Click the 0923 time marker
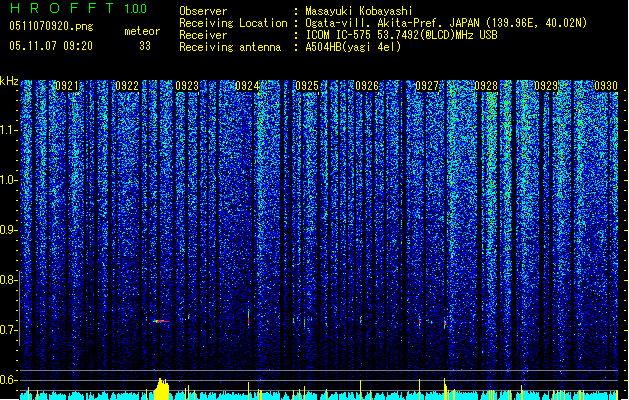The width and height of the screenshot is (629, 400). [187, 86]
